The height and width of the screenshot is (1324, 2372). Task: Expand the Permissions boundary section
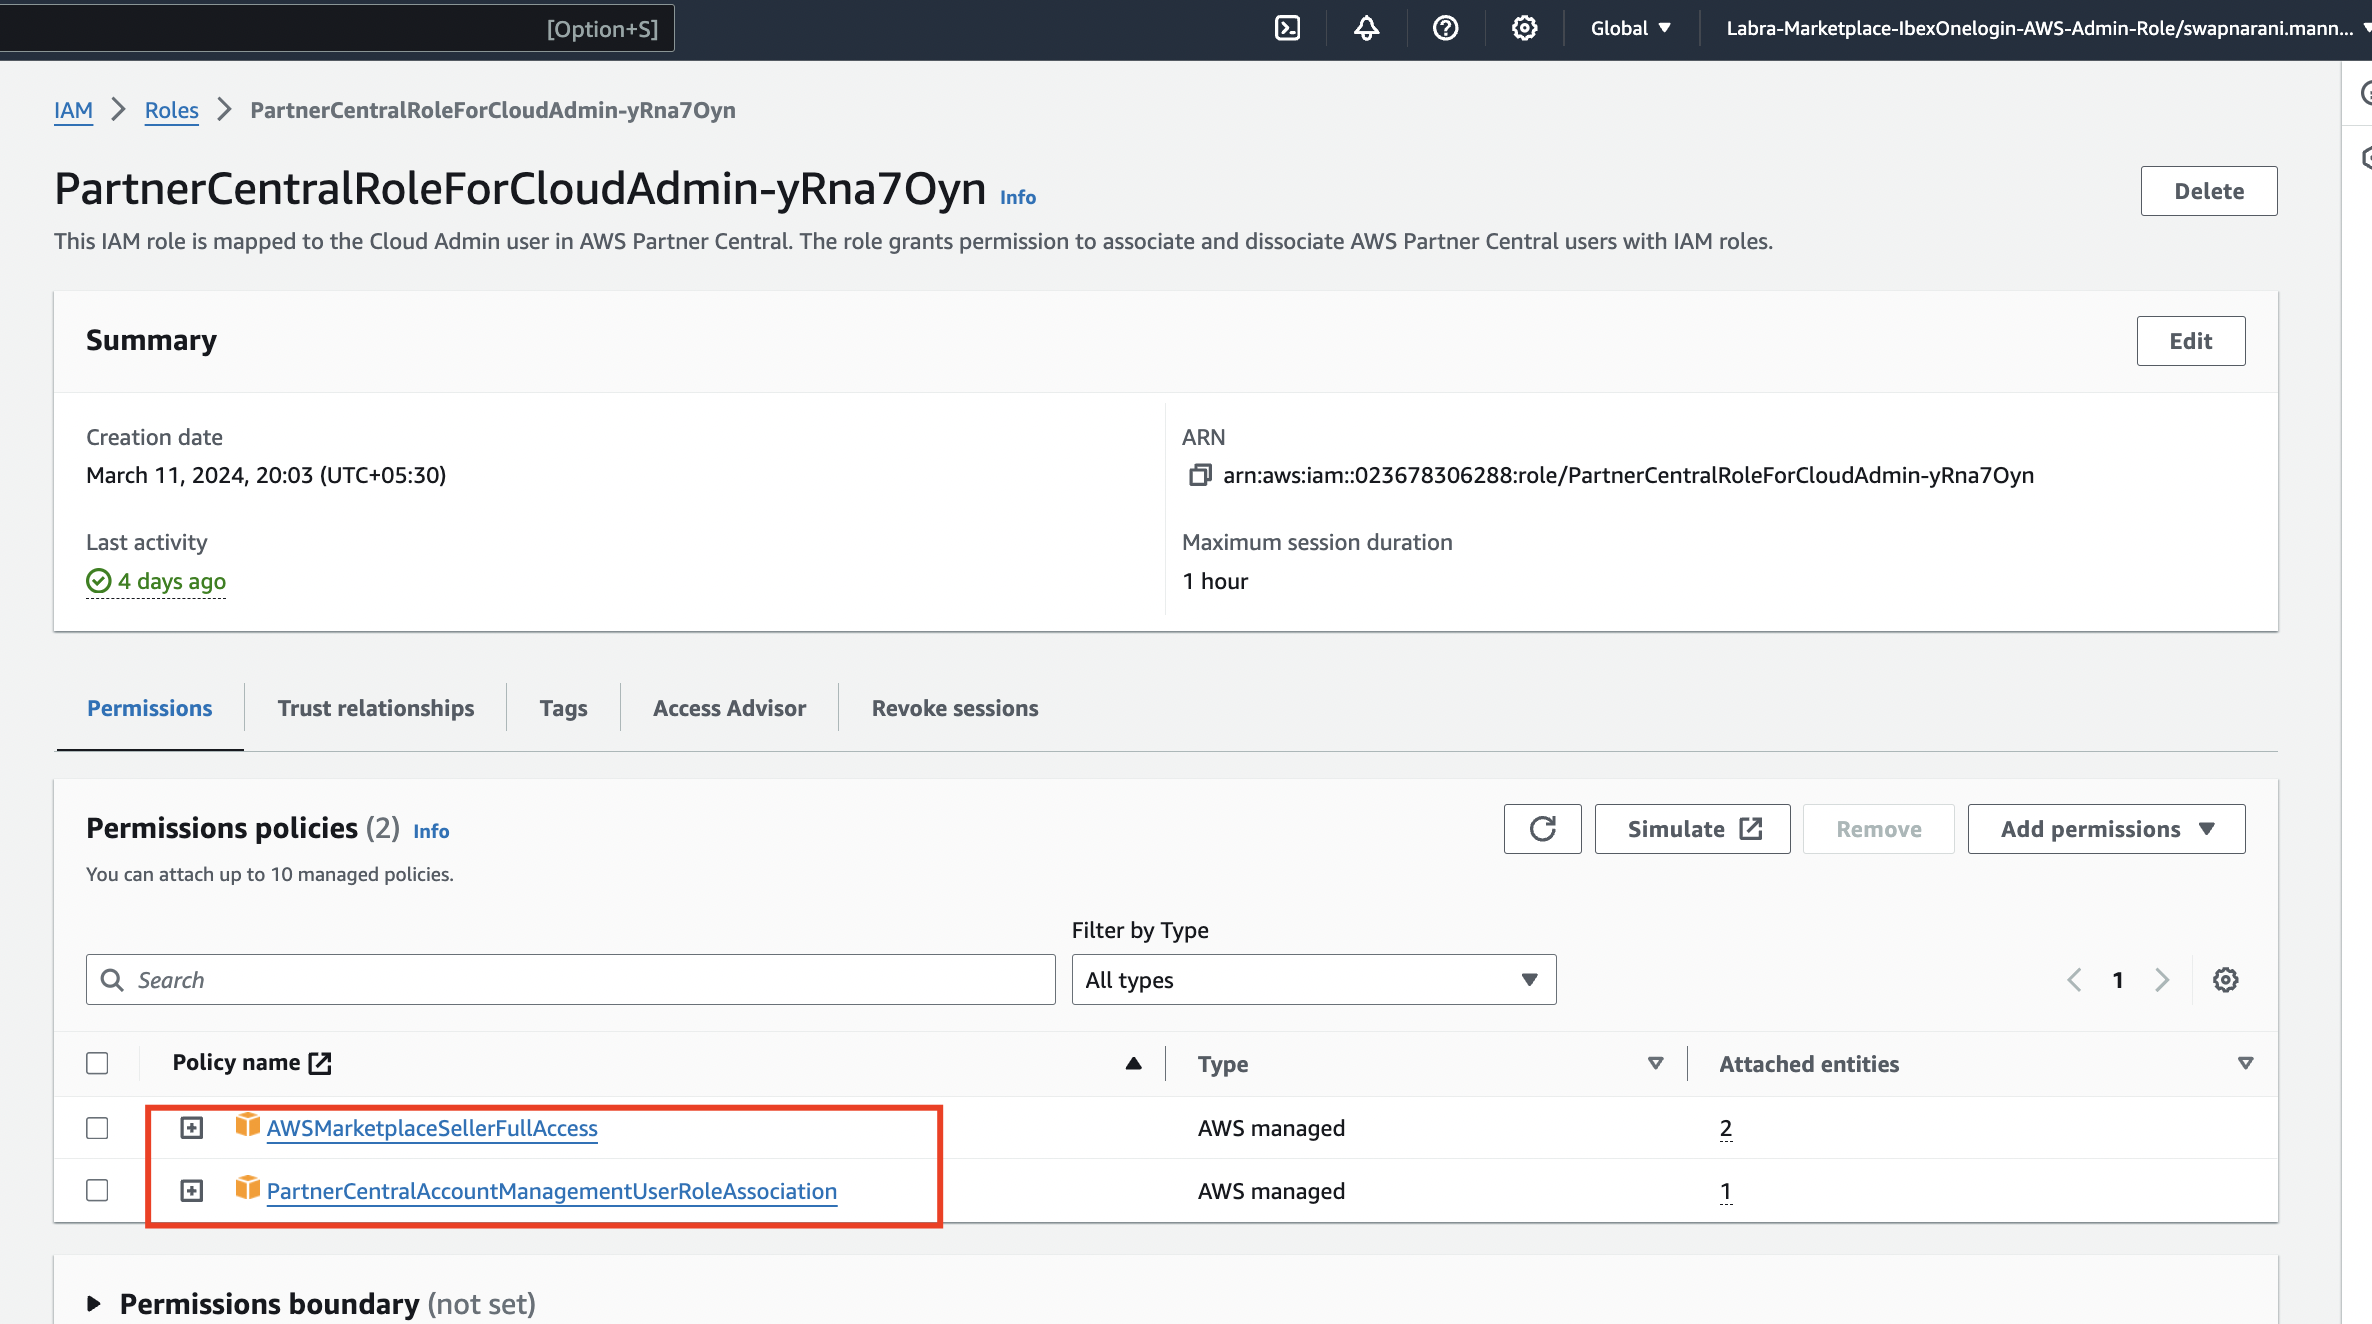point(95,1303)
